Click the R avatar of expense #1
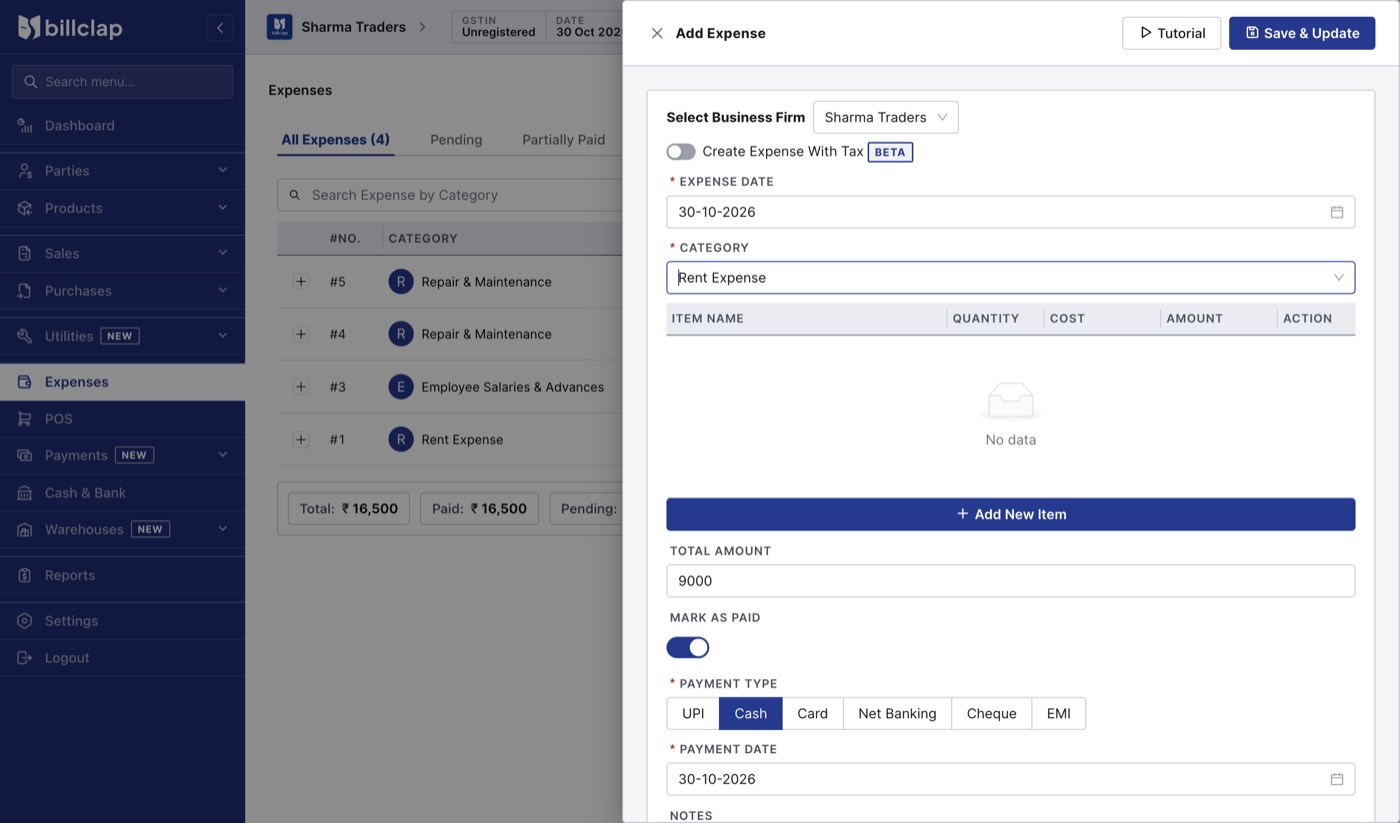 (401, 439)
